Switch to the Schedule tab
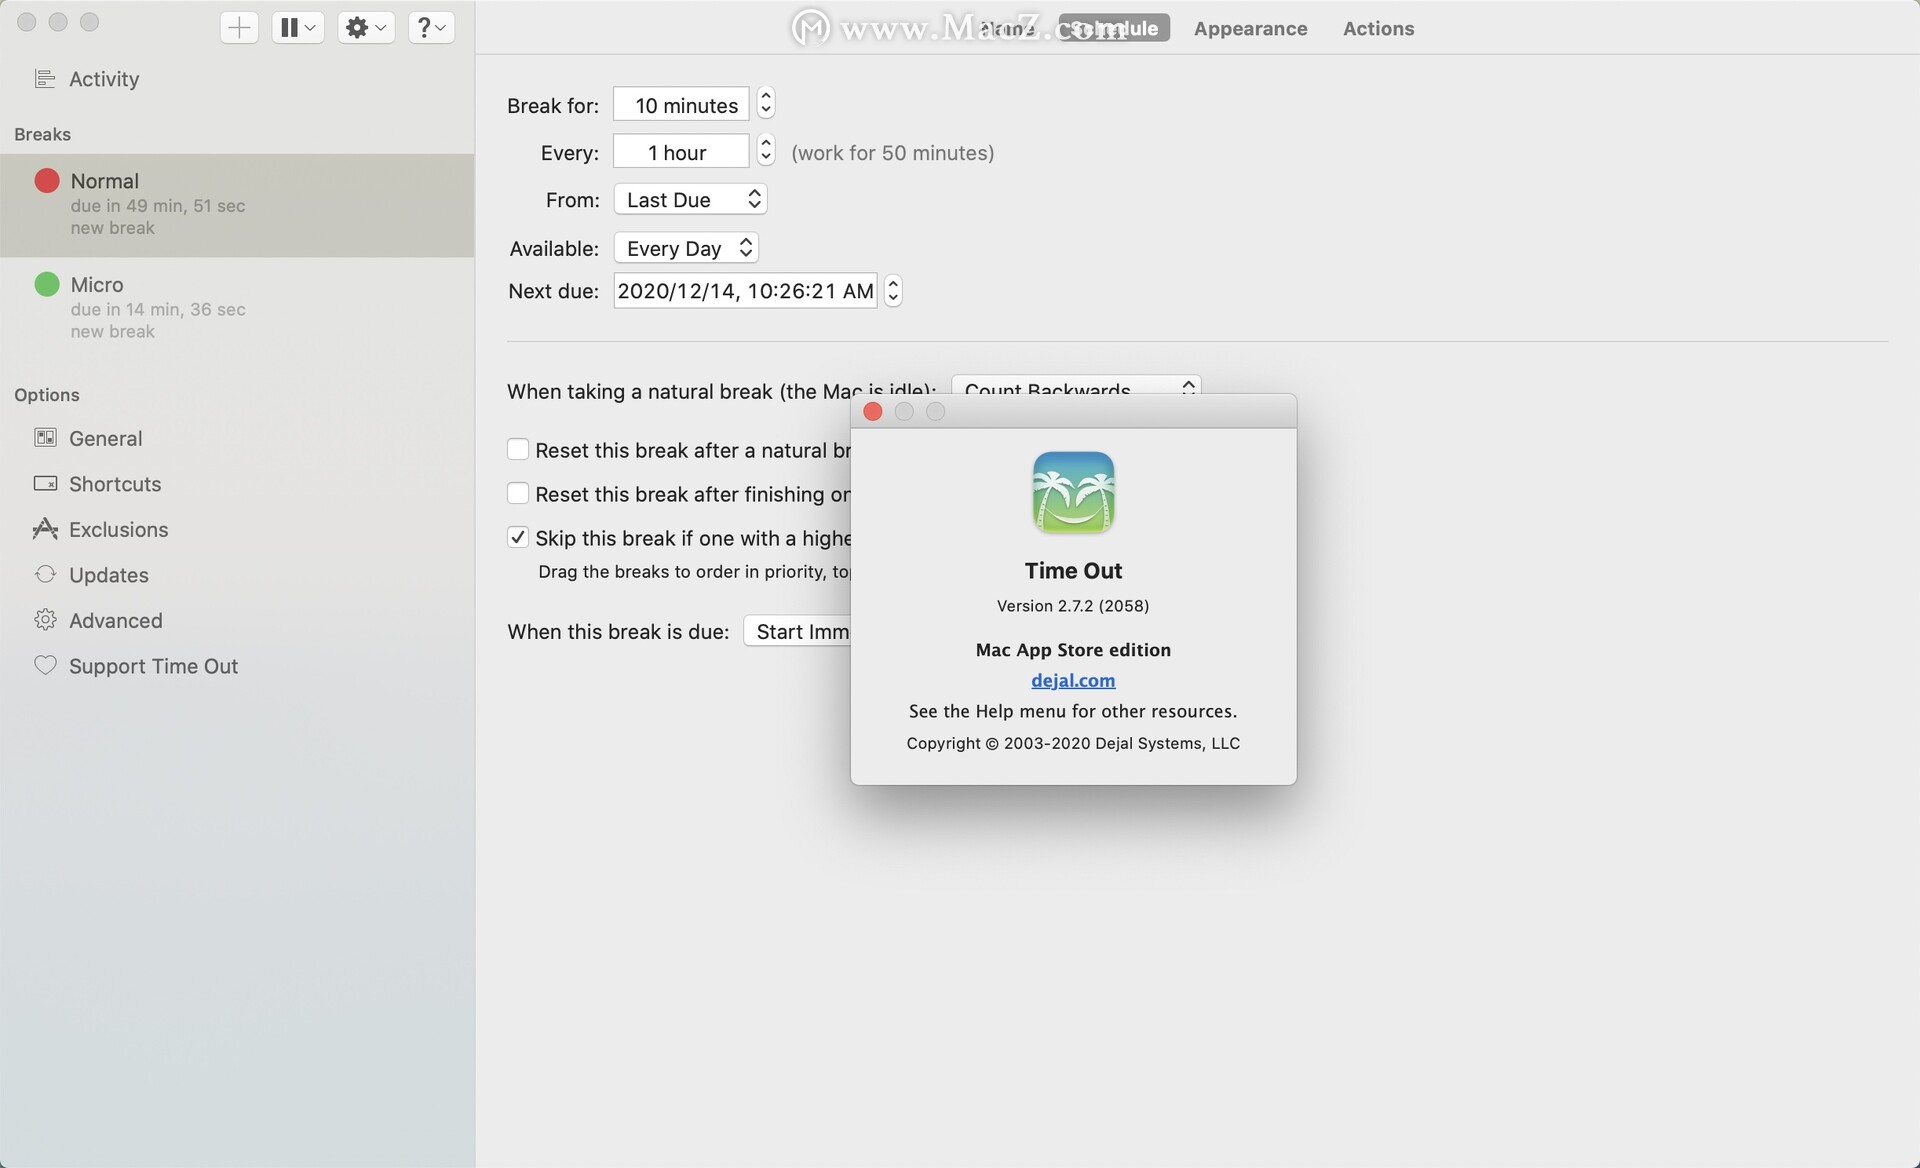 click(1113, 28)
